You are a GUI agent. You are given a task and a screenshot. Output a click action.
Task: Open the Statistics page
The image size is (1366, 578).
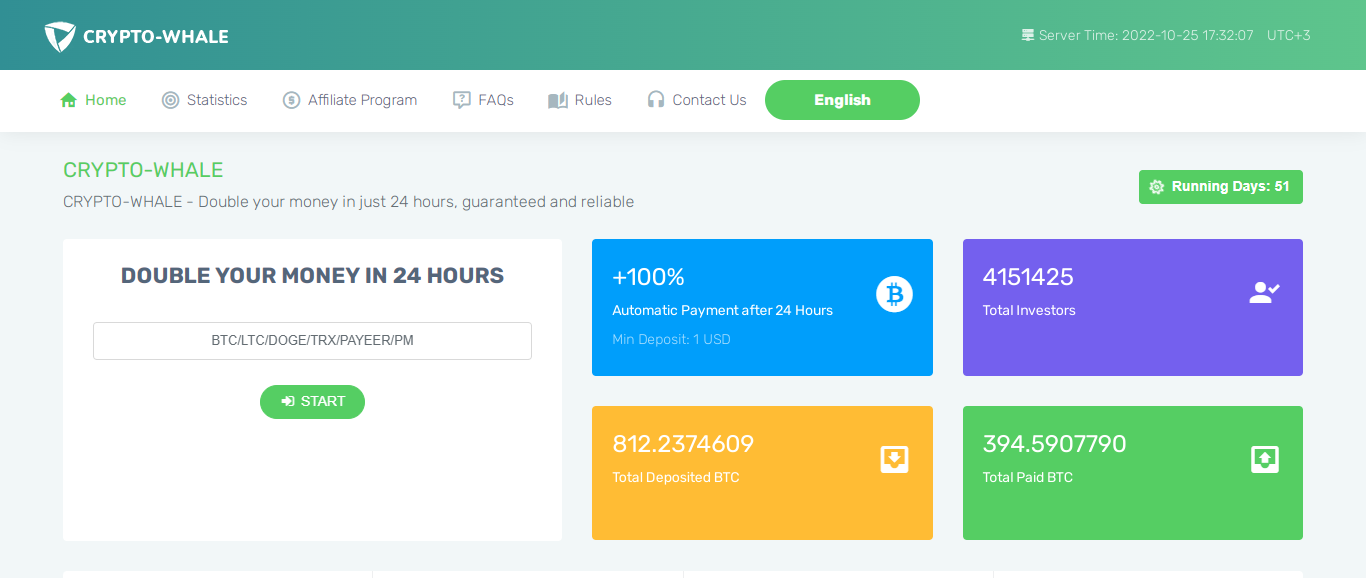[x=216, y=100]
